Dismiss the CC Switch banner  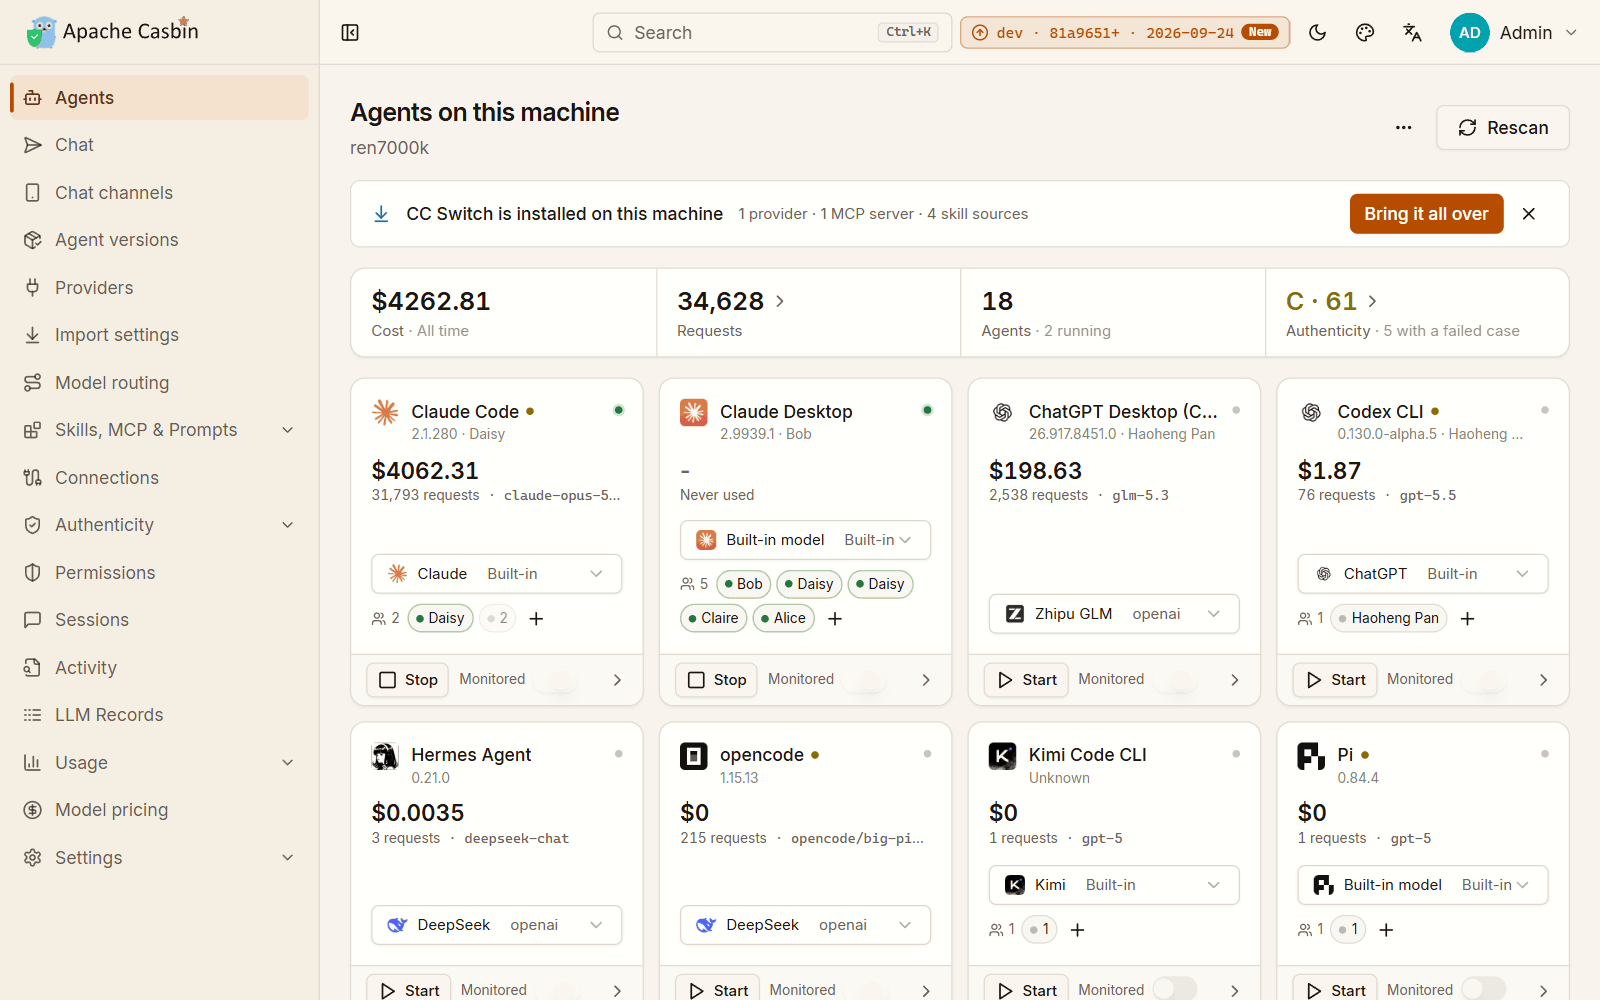coord(1529,214)
